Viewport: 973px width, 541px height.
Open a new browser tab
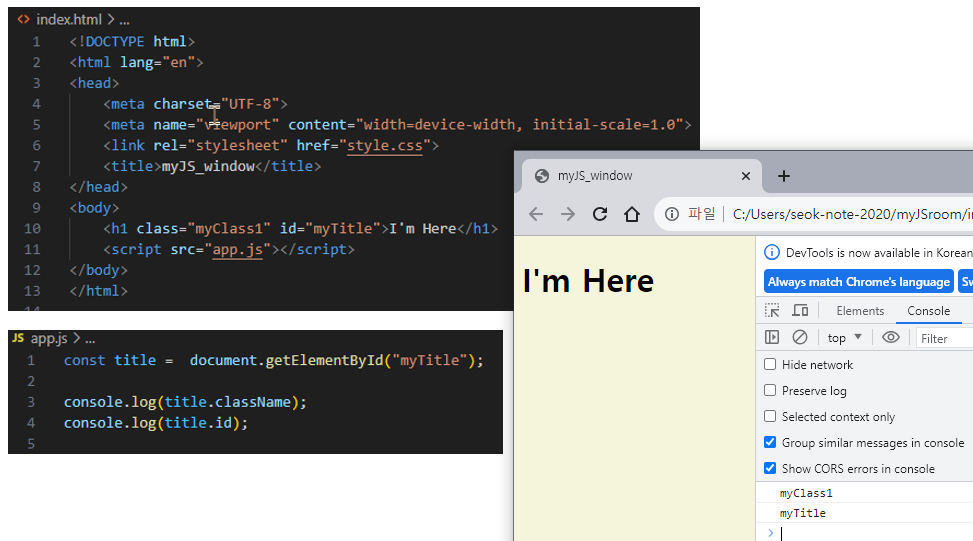coord(784,176)
